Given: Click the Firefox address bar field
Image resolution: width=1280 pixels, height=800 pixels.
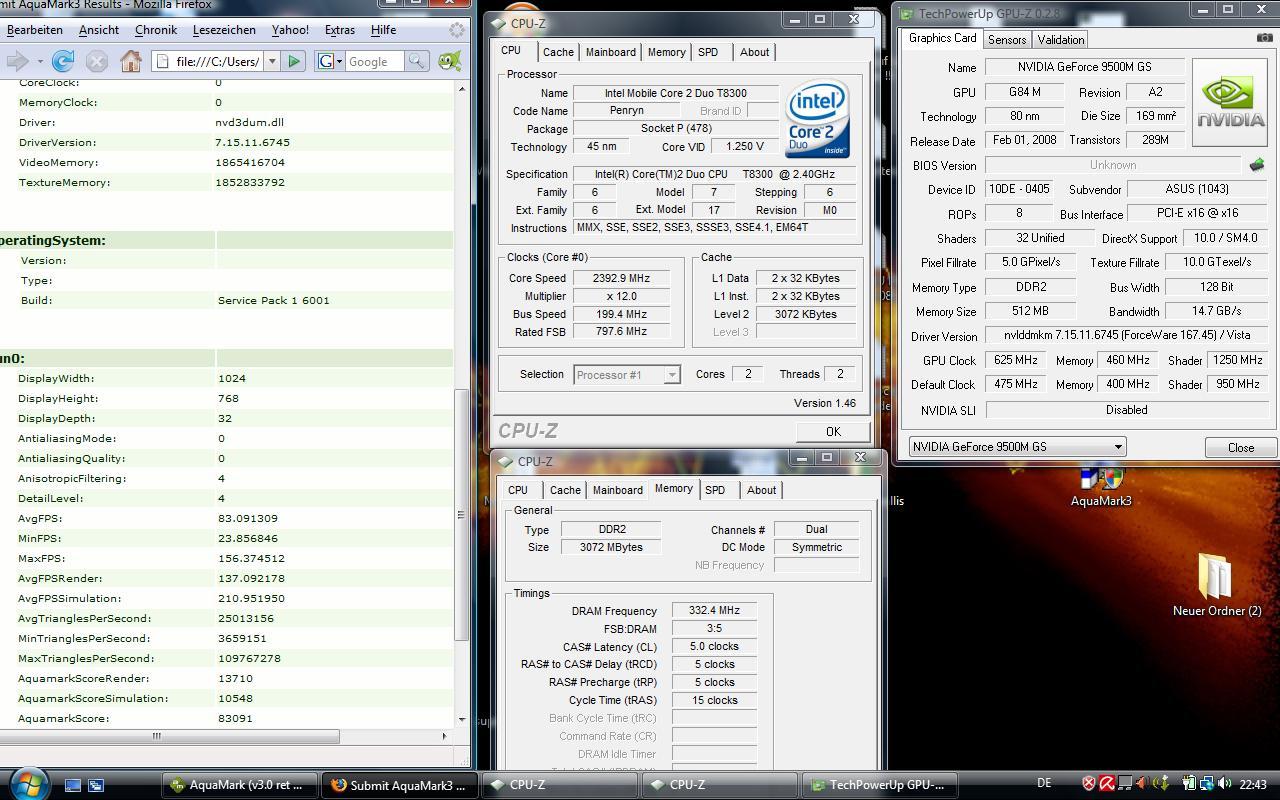Looking at the screenshot, I should 207,61.
